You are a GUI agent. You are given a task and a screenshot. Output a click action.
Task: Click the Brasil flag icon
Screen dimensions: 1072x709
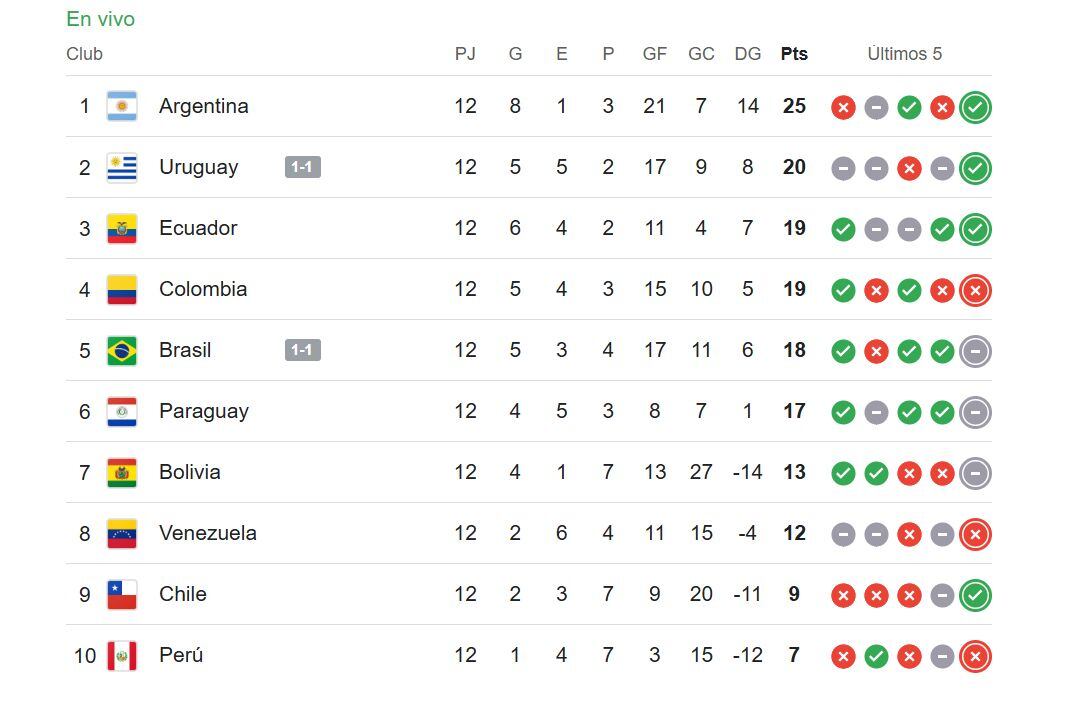click(122, 351)
